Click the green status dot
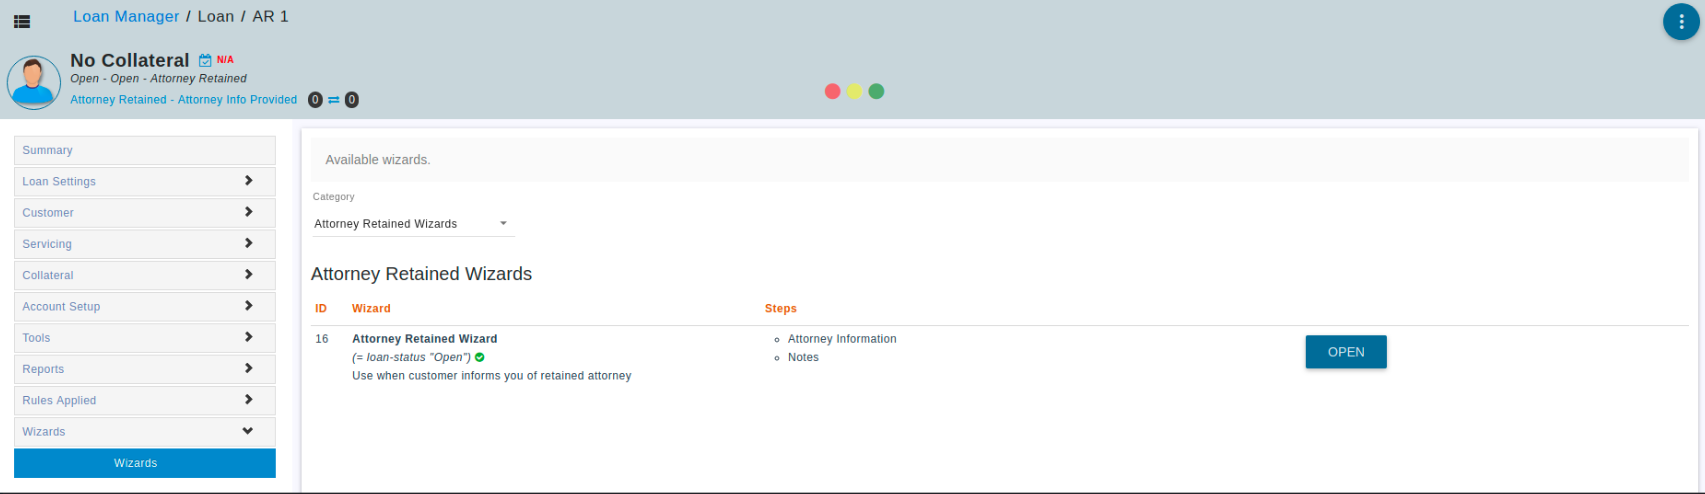Screen dimensions: 1705x494 [x=876, y=91]
